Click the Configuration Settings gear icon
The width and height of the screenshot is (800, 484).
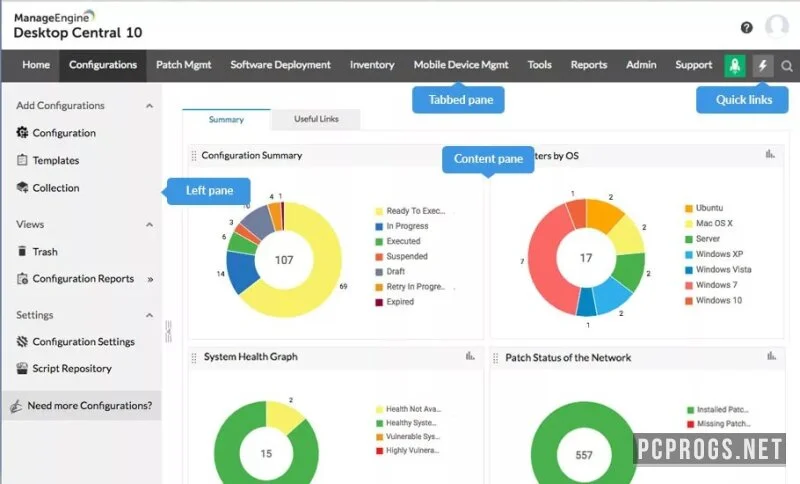point(22,341)
